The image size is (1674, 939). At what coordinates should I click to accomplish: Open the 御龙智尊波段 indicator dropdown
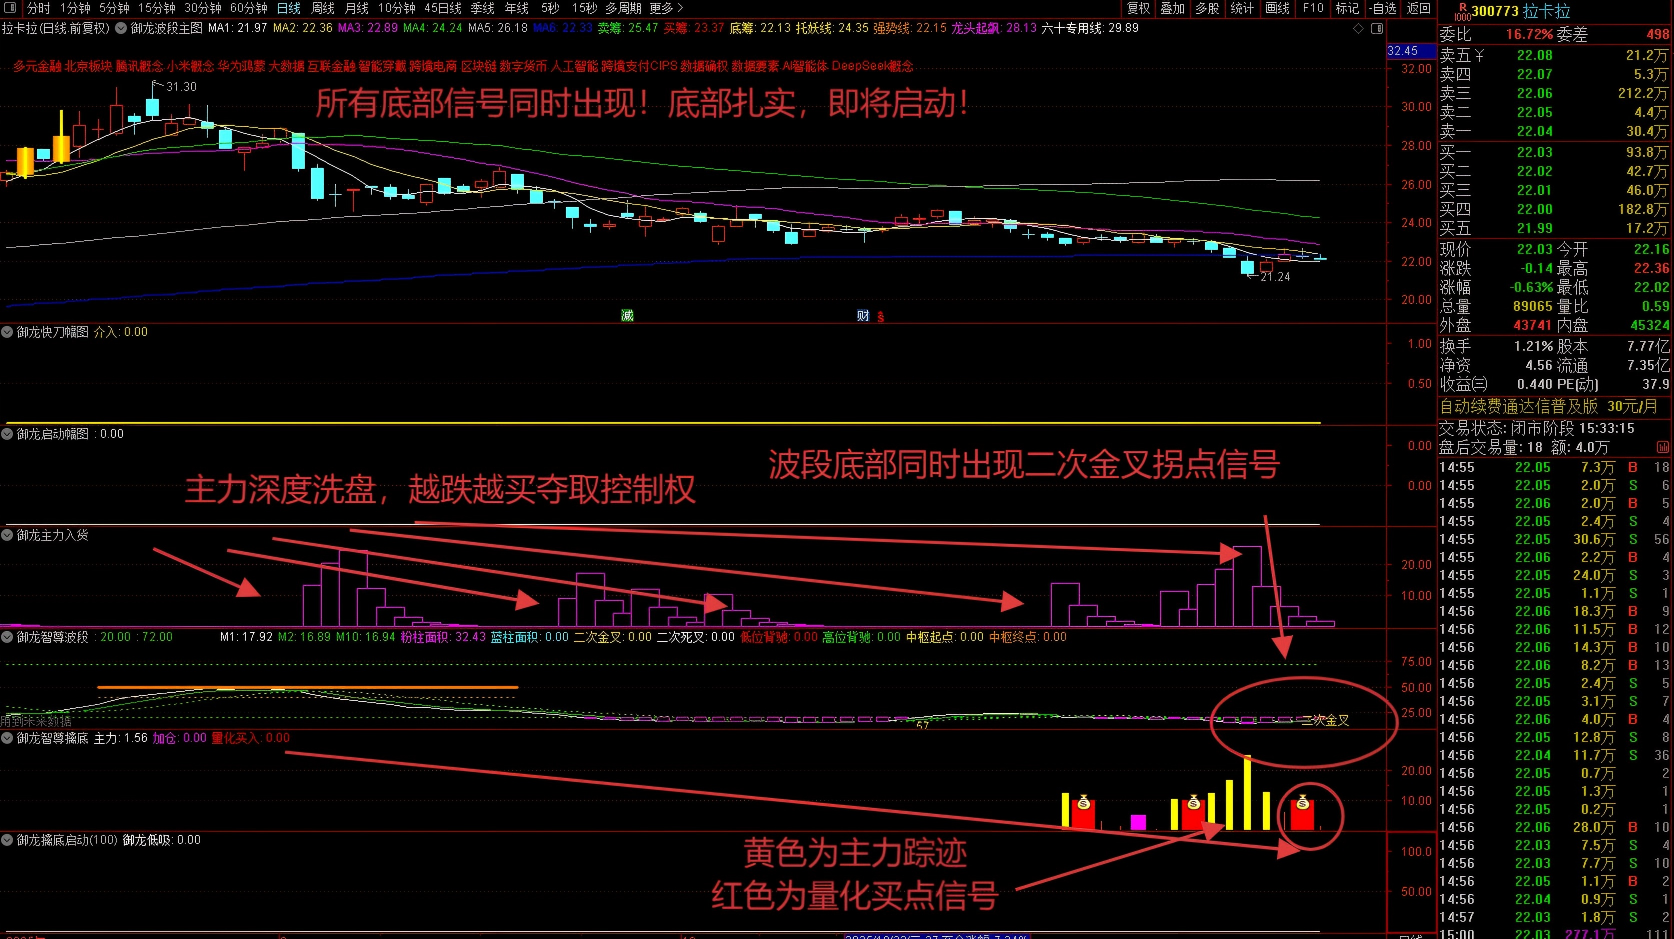7,637
